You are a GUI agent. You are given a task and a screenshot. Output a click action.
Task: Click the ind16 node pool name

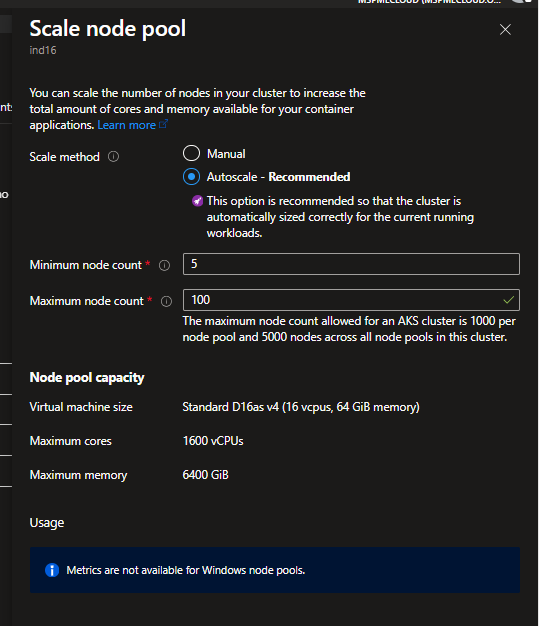pyautogui.click(x=43, y=50)
